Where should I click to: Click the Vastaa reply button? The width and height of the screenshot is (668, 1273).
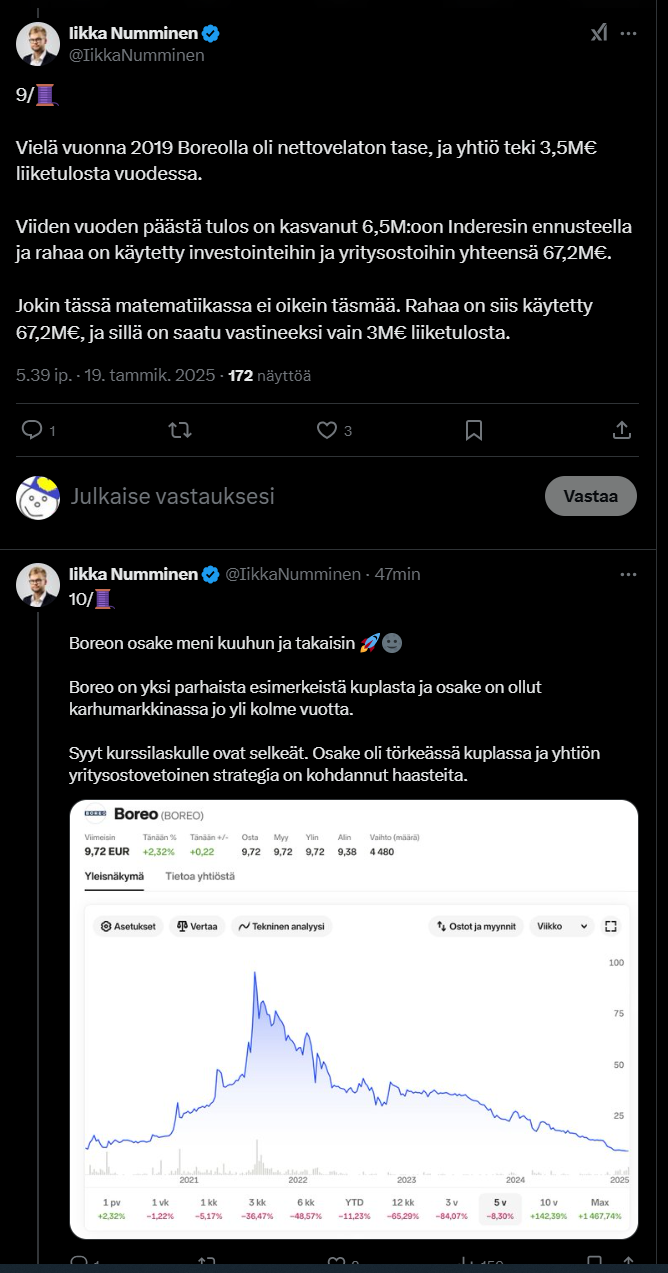tap(590, 496)
